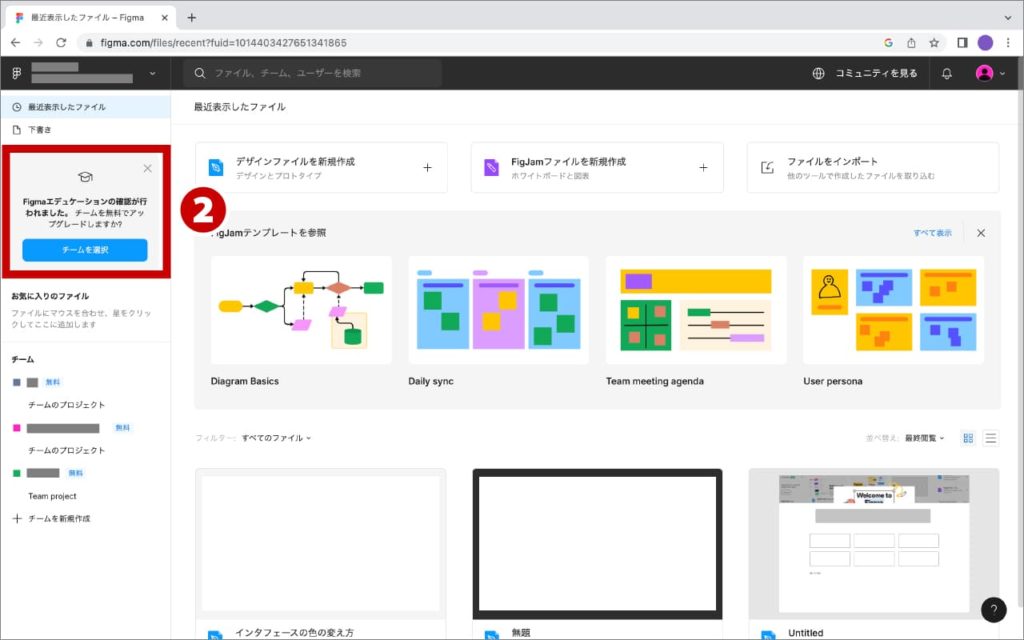Dismiss the Figma education banner
The image size is (1024, 640).
click(148, 168)
